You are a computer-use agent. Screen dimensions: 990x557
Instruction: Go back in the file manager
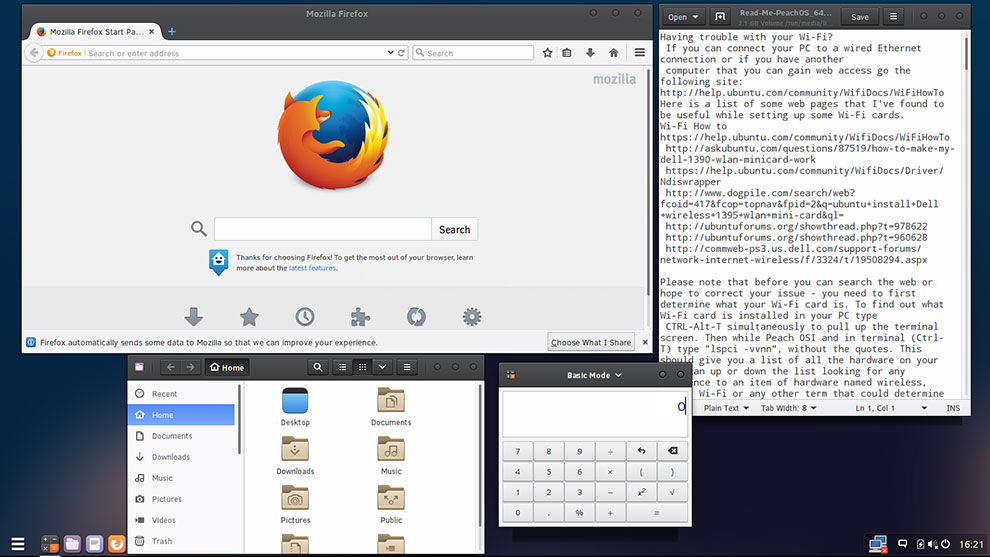tap(170, 367)
